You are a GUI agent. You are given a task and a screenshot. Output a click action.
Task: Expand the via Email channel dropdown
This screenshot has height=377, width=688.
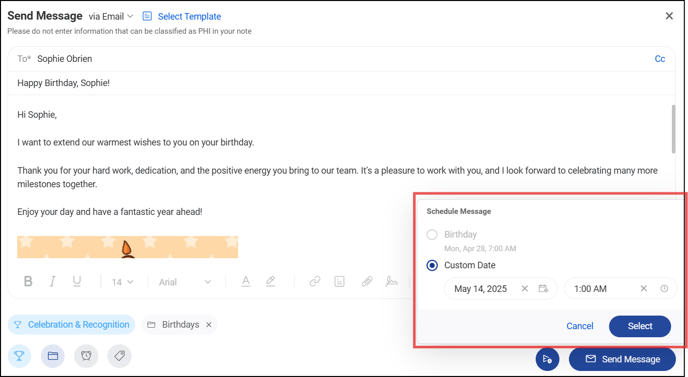(x=111, y=17)
